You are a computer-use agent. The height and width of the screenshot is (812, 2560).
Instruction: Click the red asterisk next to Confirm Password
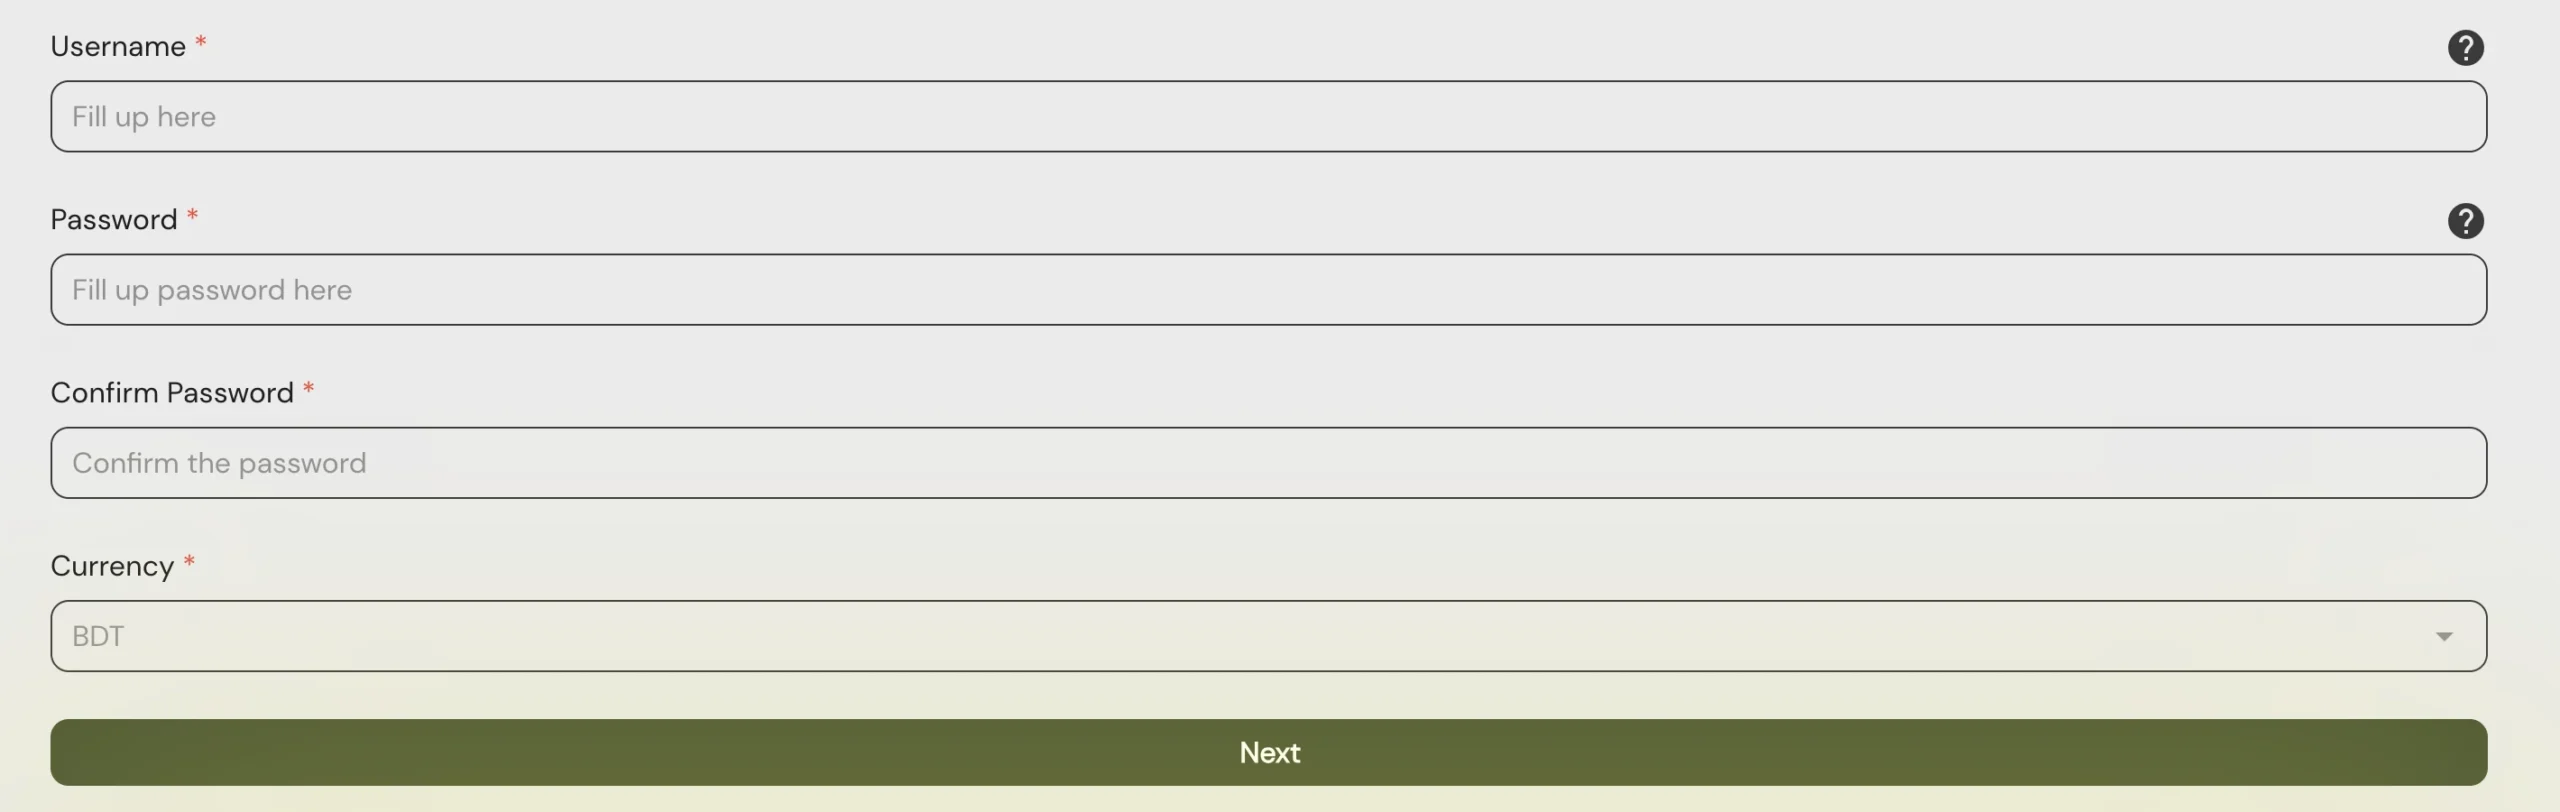[x=309, y=388]
